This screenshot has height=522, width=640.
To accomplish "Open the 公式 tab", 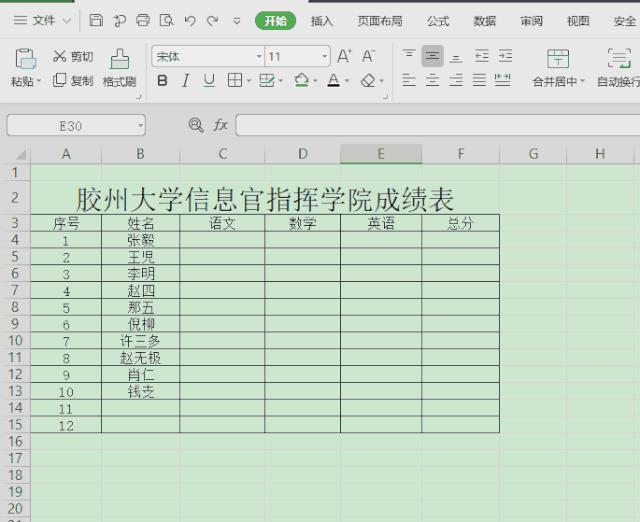I will tap(438, 21).
